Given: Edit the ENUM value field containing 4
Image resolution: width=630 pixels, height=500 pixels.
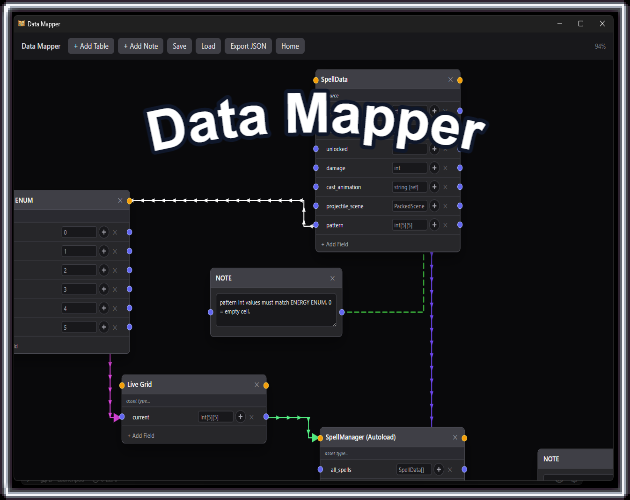Looking at the screenshot, I should (x=79, y=308).
